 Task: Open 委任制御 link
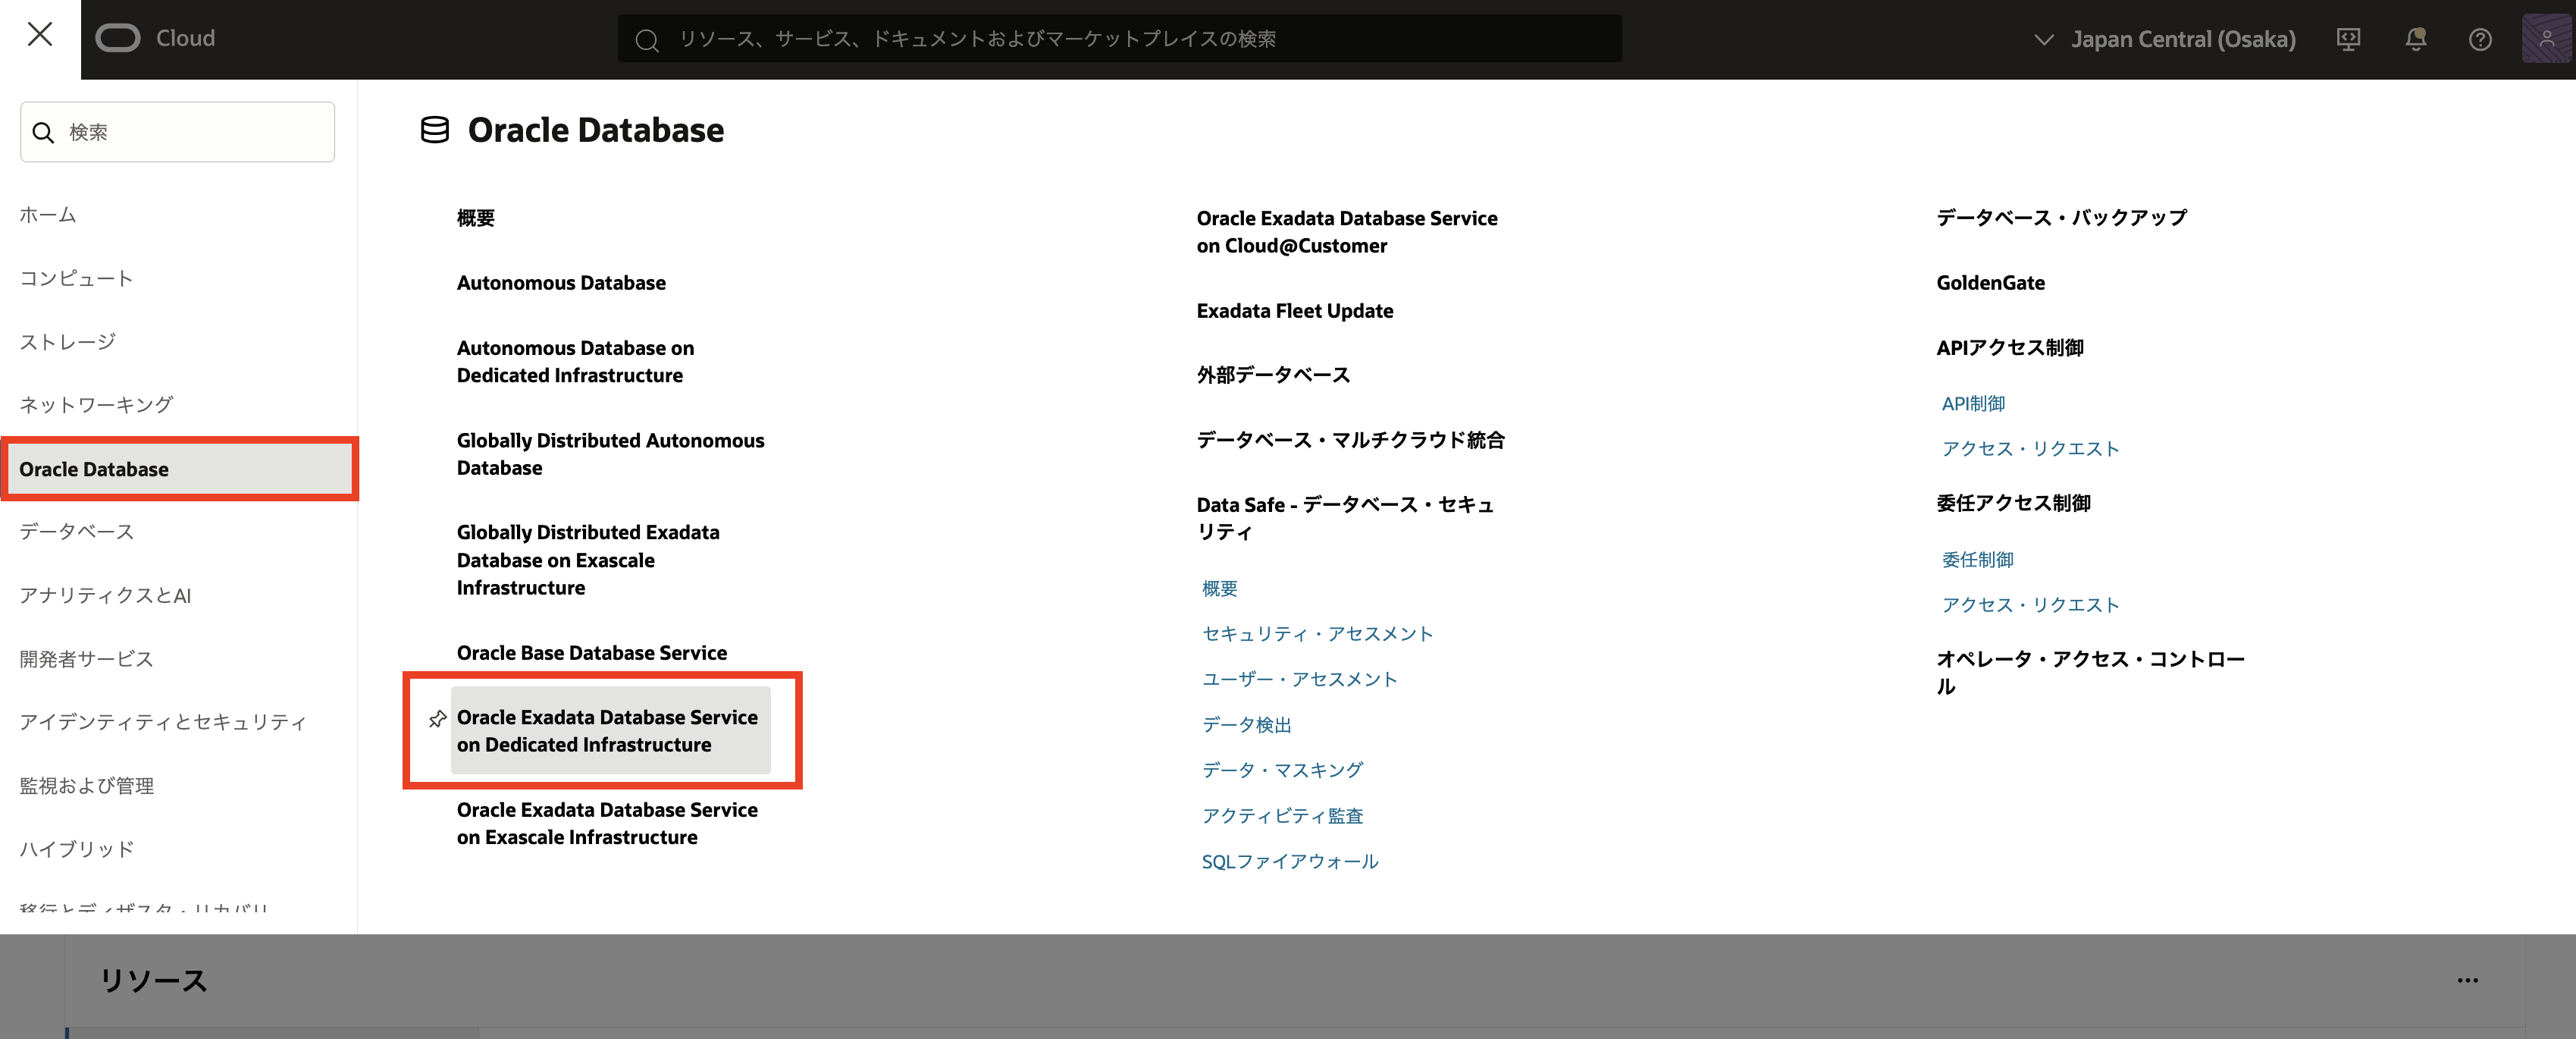pos(1977,560)
